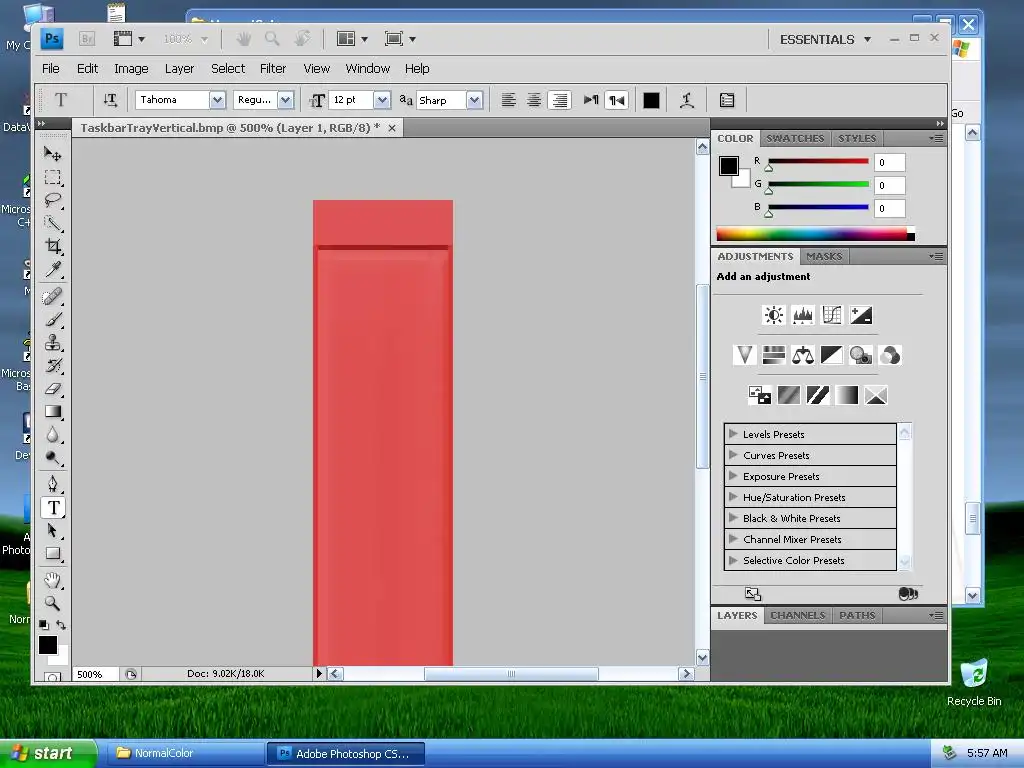Select the Eraser tool
Image resolution: width=1024 pixels, height=768 pixels.
click(x=52, y=389)
